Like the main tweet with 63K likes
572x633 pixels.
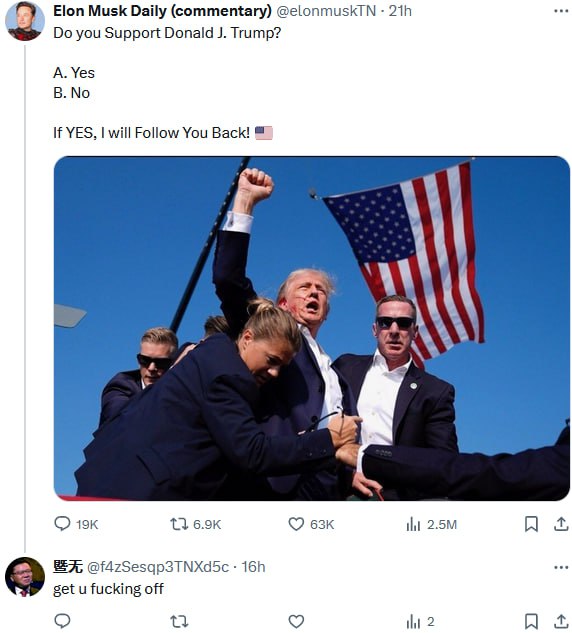(x=311, y=524)
